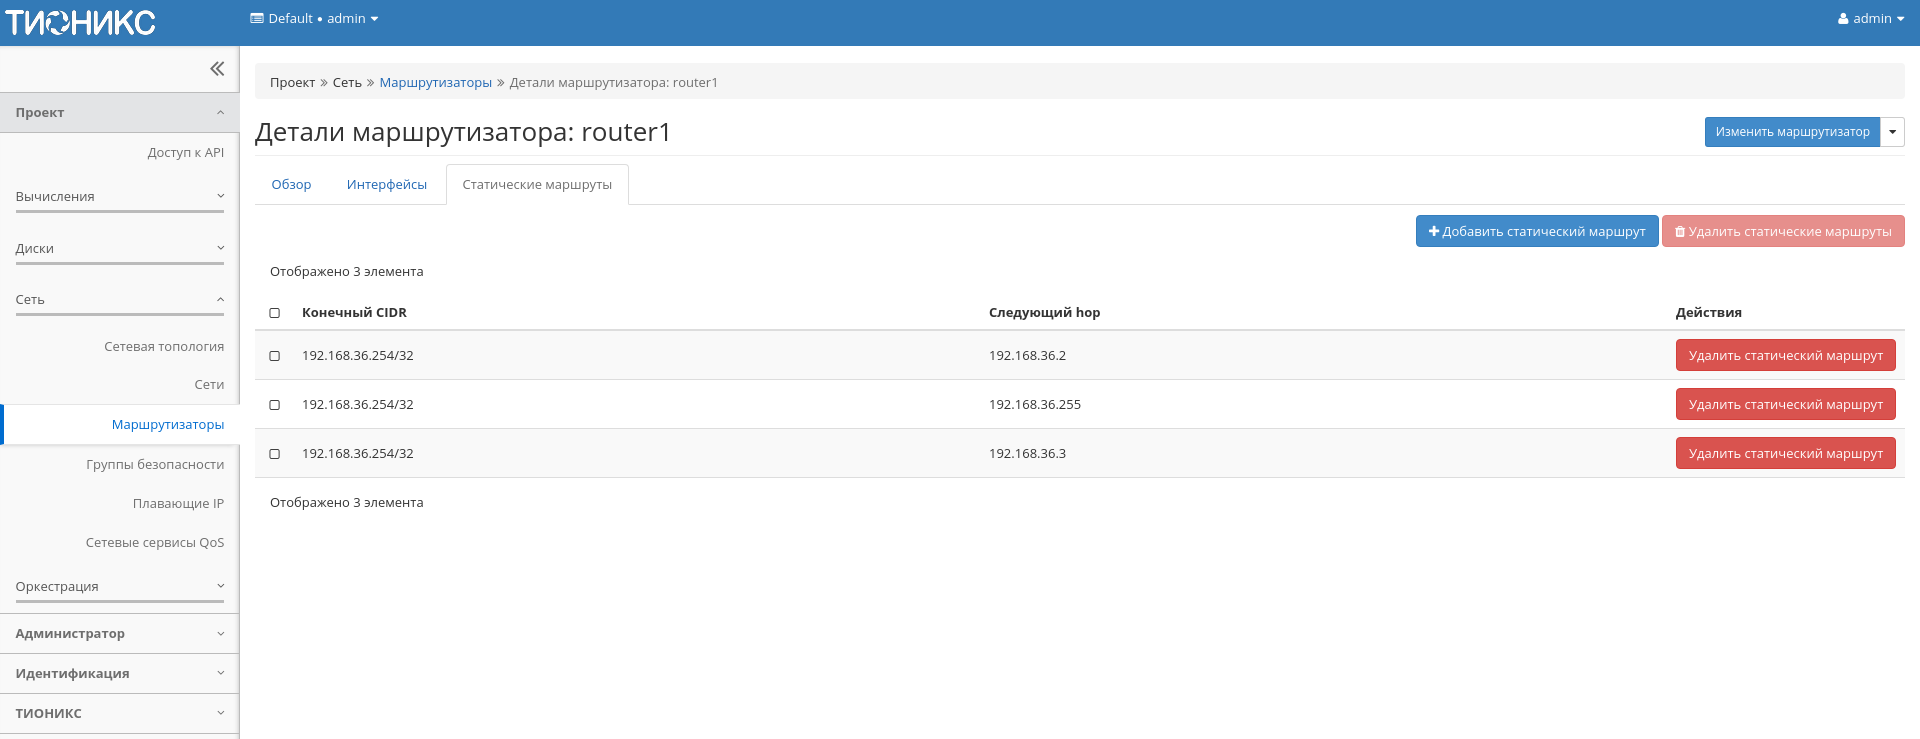Delete the static route via 192.168.36.255
The image size is (1920, 739).
1785,405
